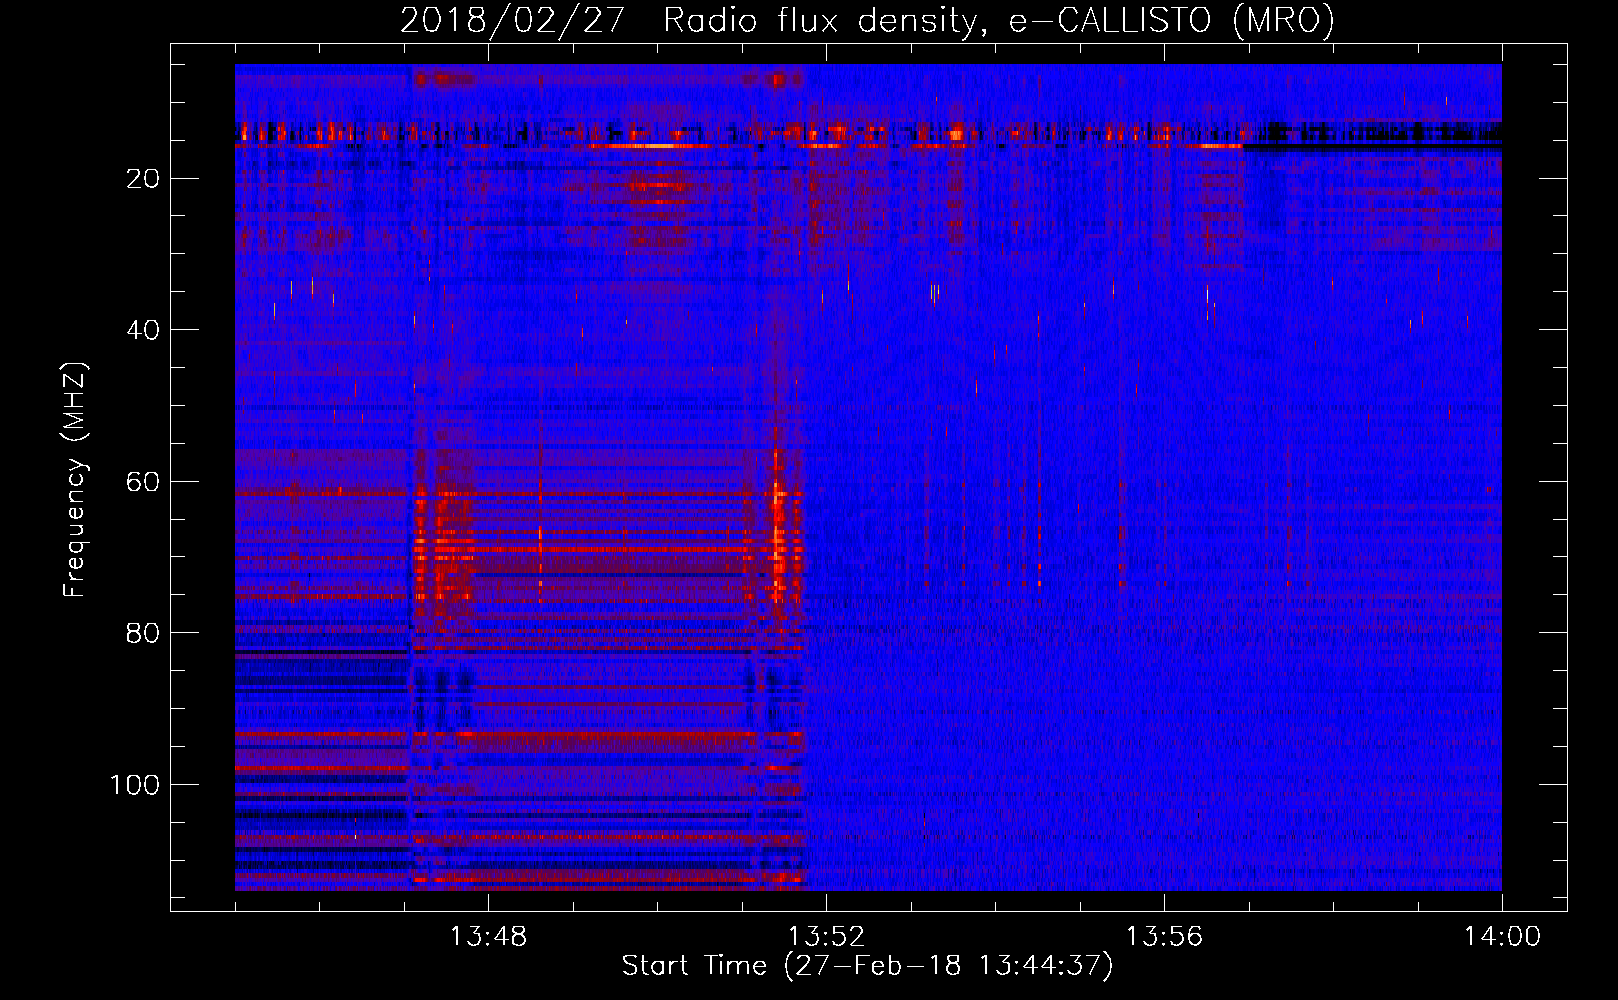Screen dimensions: 1618x1000
Task: Click the plot title "2018/02/27 Radio flux density, e-CALLISTO (MRO)"
Action: (x=867, y=21)
